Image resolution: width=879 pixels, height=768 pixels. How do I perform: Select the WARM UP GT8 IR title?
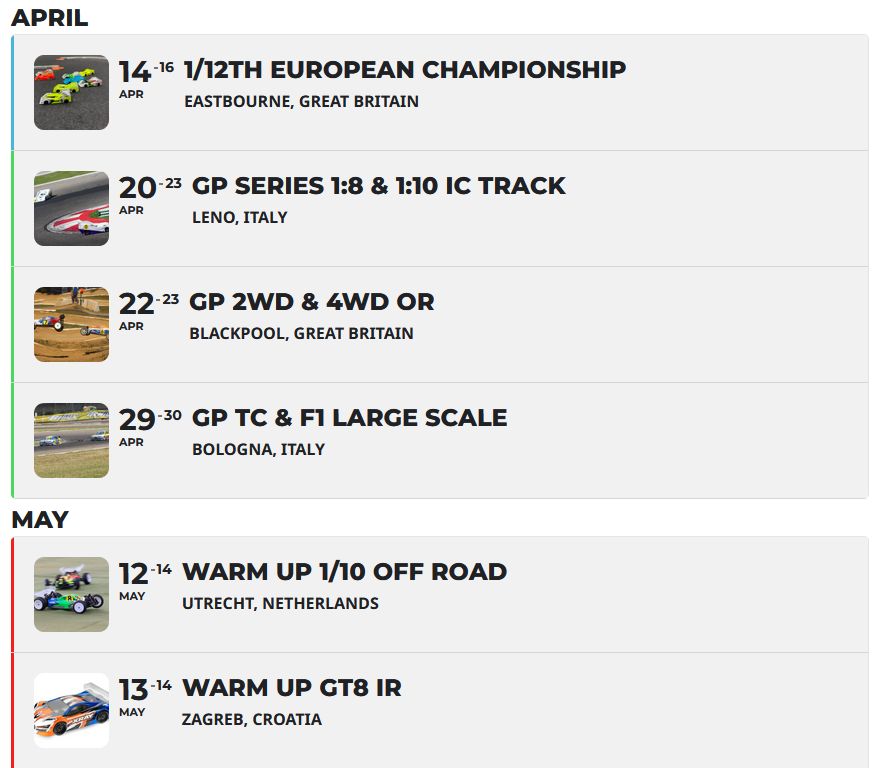coord(292,688)
